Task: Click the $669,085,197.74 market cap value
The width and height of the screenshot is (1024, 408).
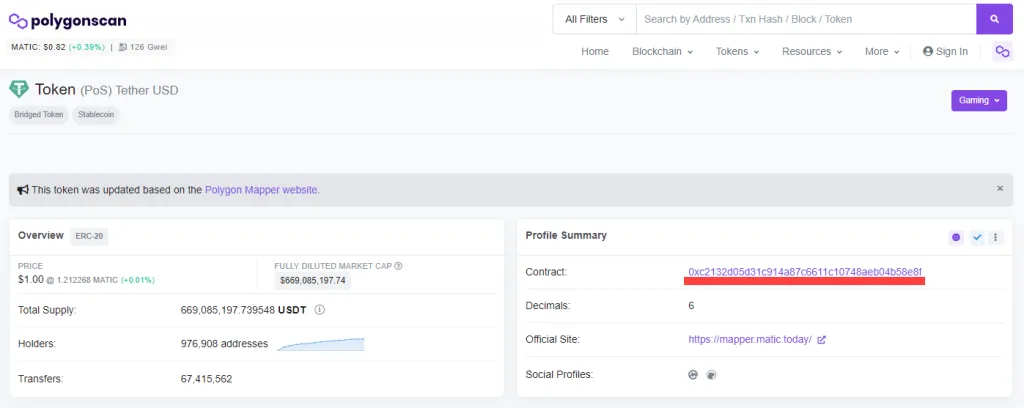Action: point(313,281)
